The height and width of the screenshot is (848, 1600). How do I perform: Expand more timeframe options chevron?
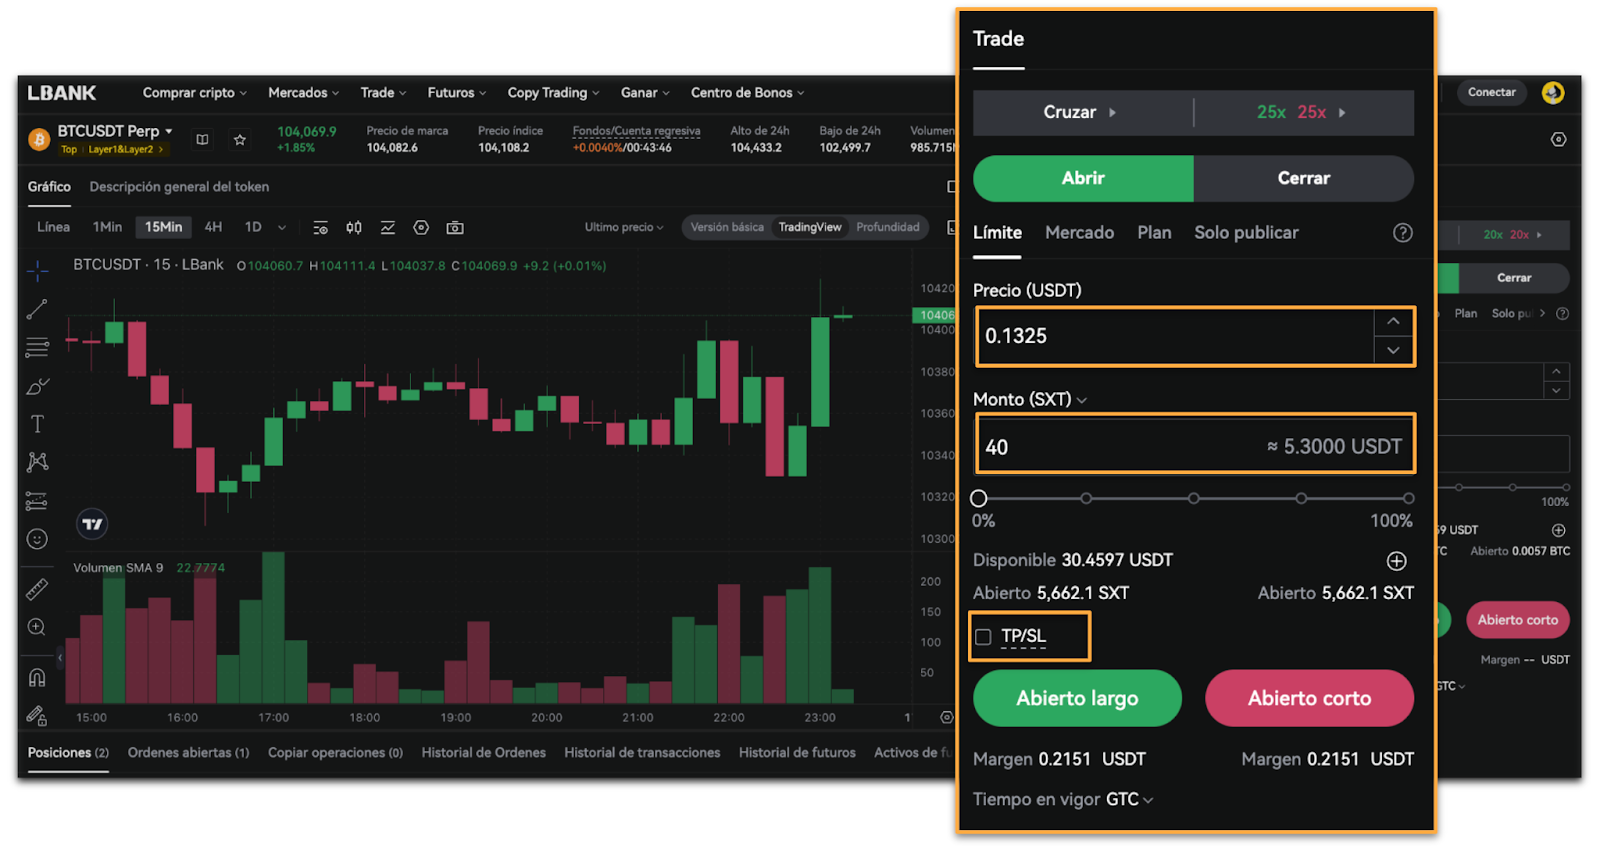click(282, 228)
